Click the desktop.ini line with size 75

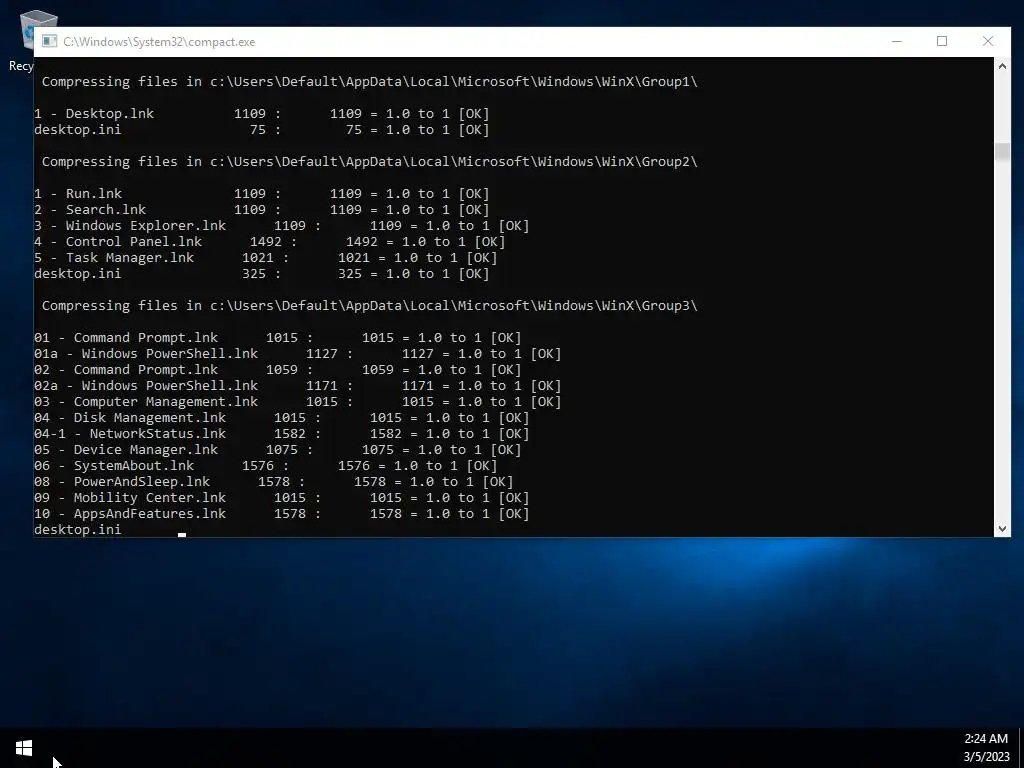pyautogui.click(x=262, y=129)
